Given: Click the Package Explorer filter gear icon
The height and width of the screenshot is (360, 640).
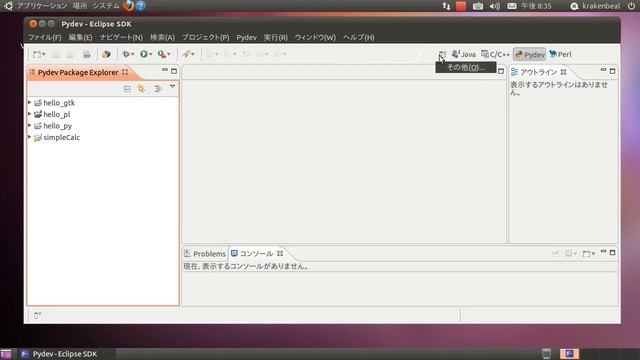Looking at the screenshot, I should [x=141, y=89].
